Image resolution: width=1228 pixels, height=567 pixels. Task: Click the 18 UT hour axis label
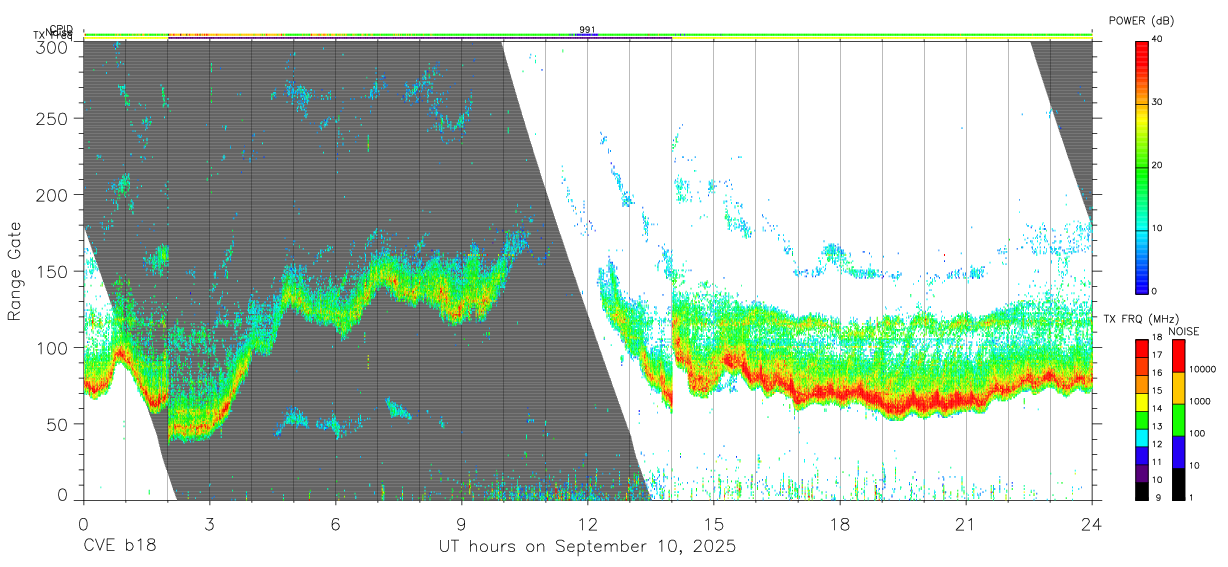[x=840, y=524]
